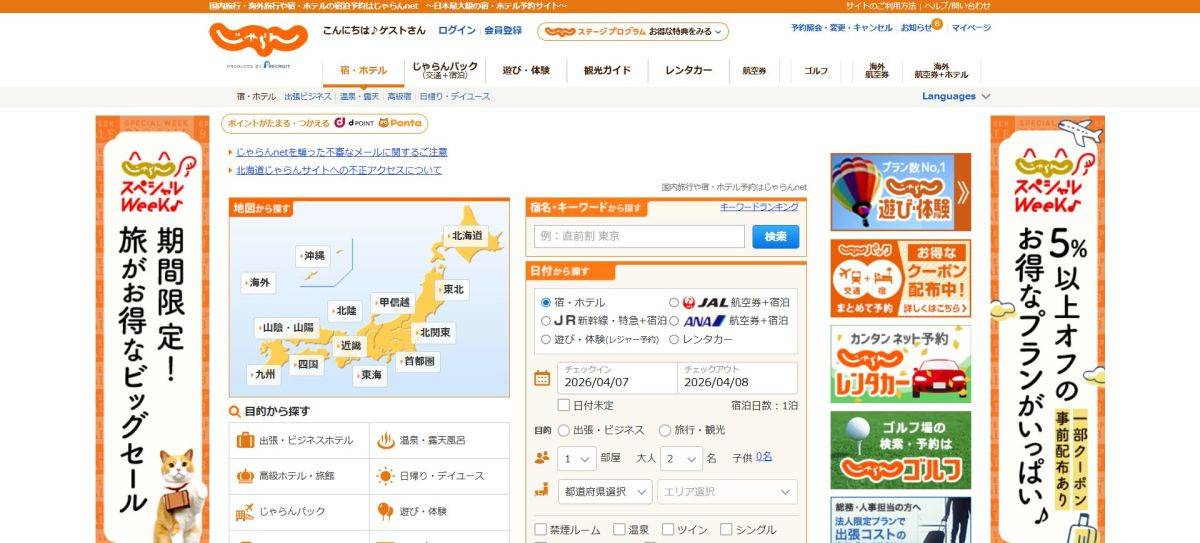Select ANA 航空券+宿泊 radio option
Viewport: 1200px width, 543px height.
coord(674,321)
